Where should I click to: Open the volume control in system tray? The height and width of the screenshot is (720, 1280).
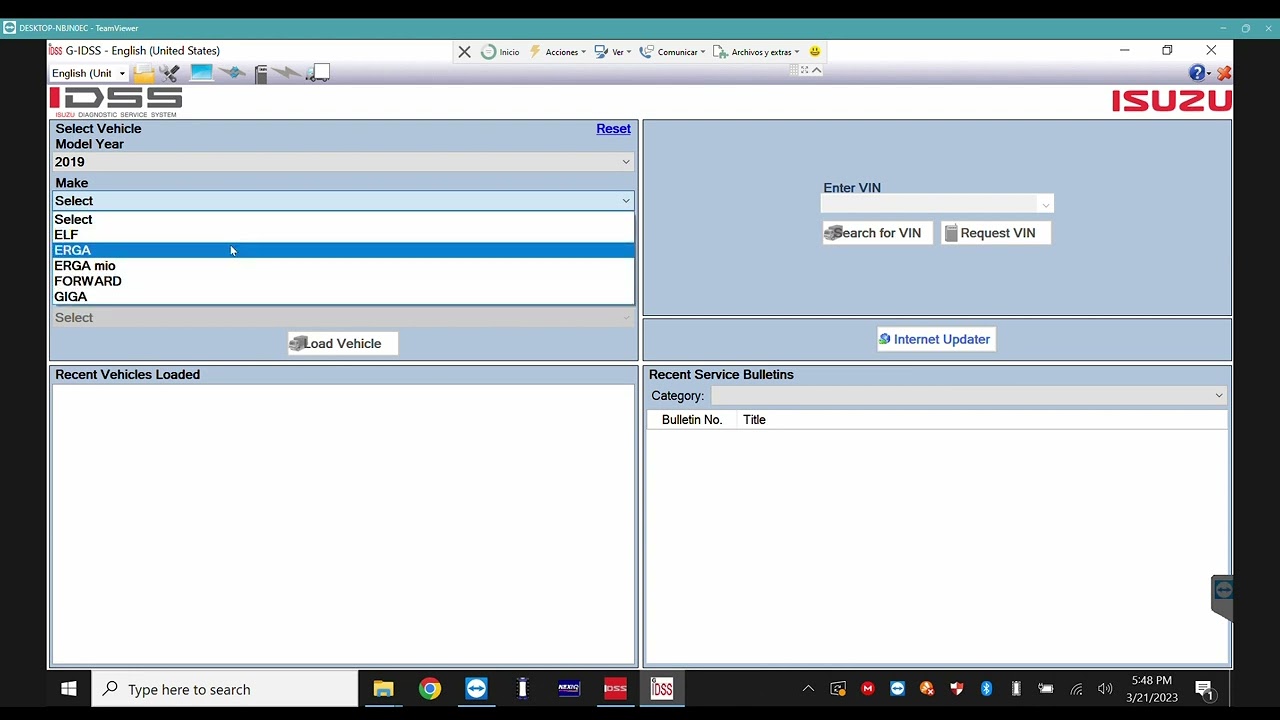[1105, 689]
